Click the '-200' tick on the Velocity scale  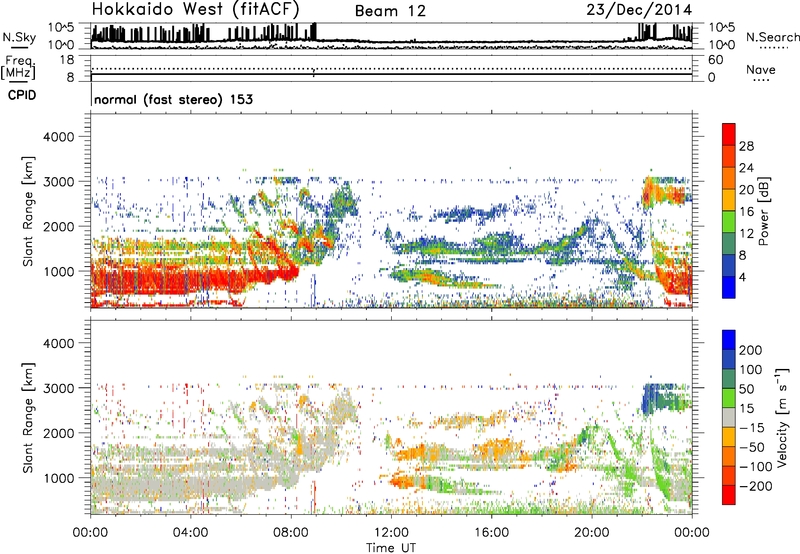click(x=754, y=486)
